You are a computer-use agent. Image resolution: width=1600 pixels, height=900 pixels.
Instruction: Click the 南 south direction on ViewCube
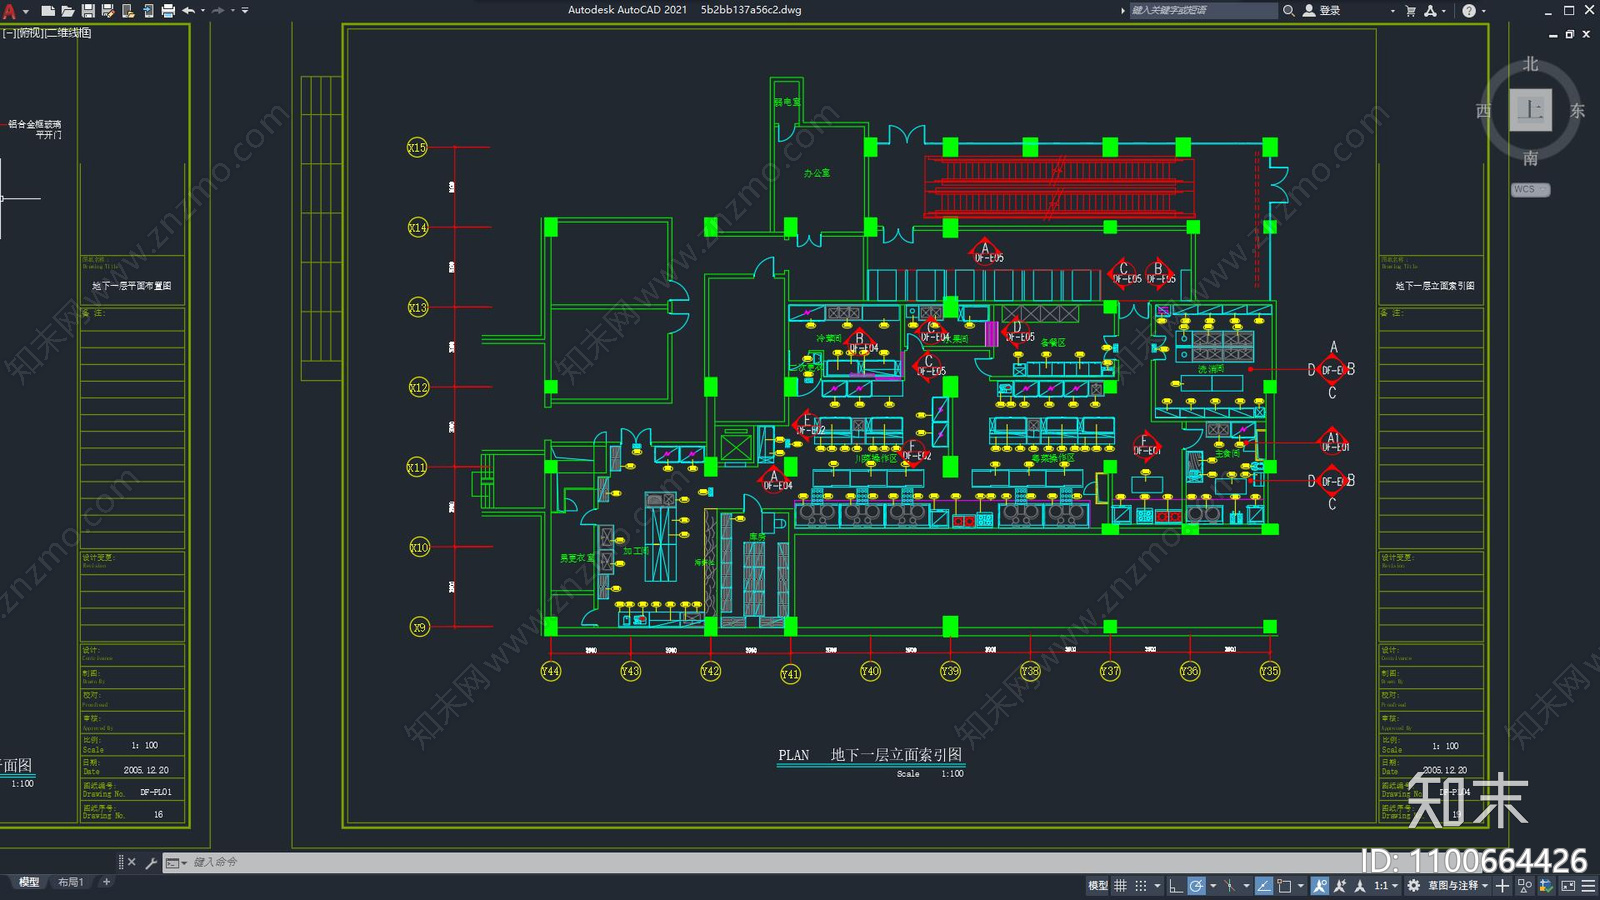[1530, 158]
